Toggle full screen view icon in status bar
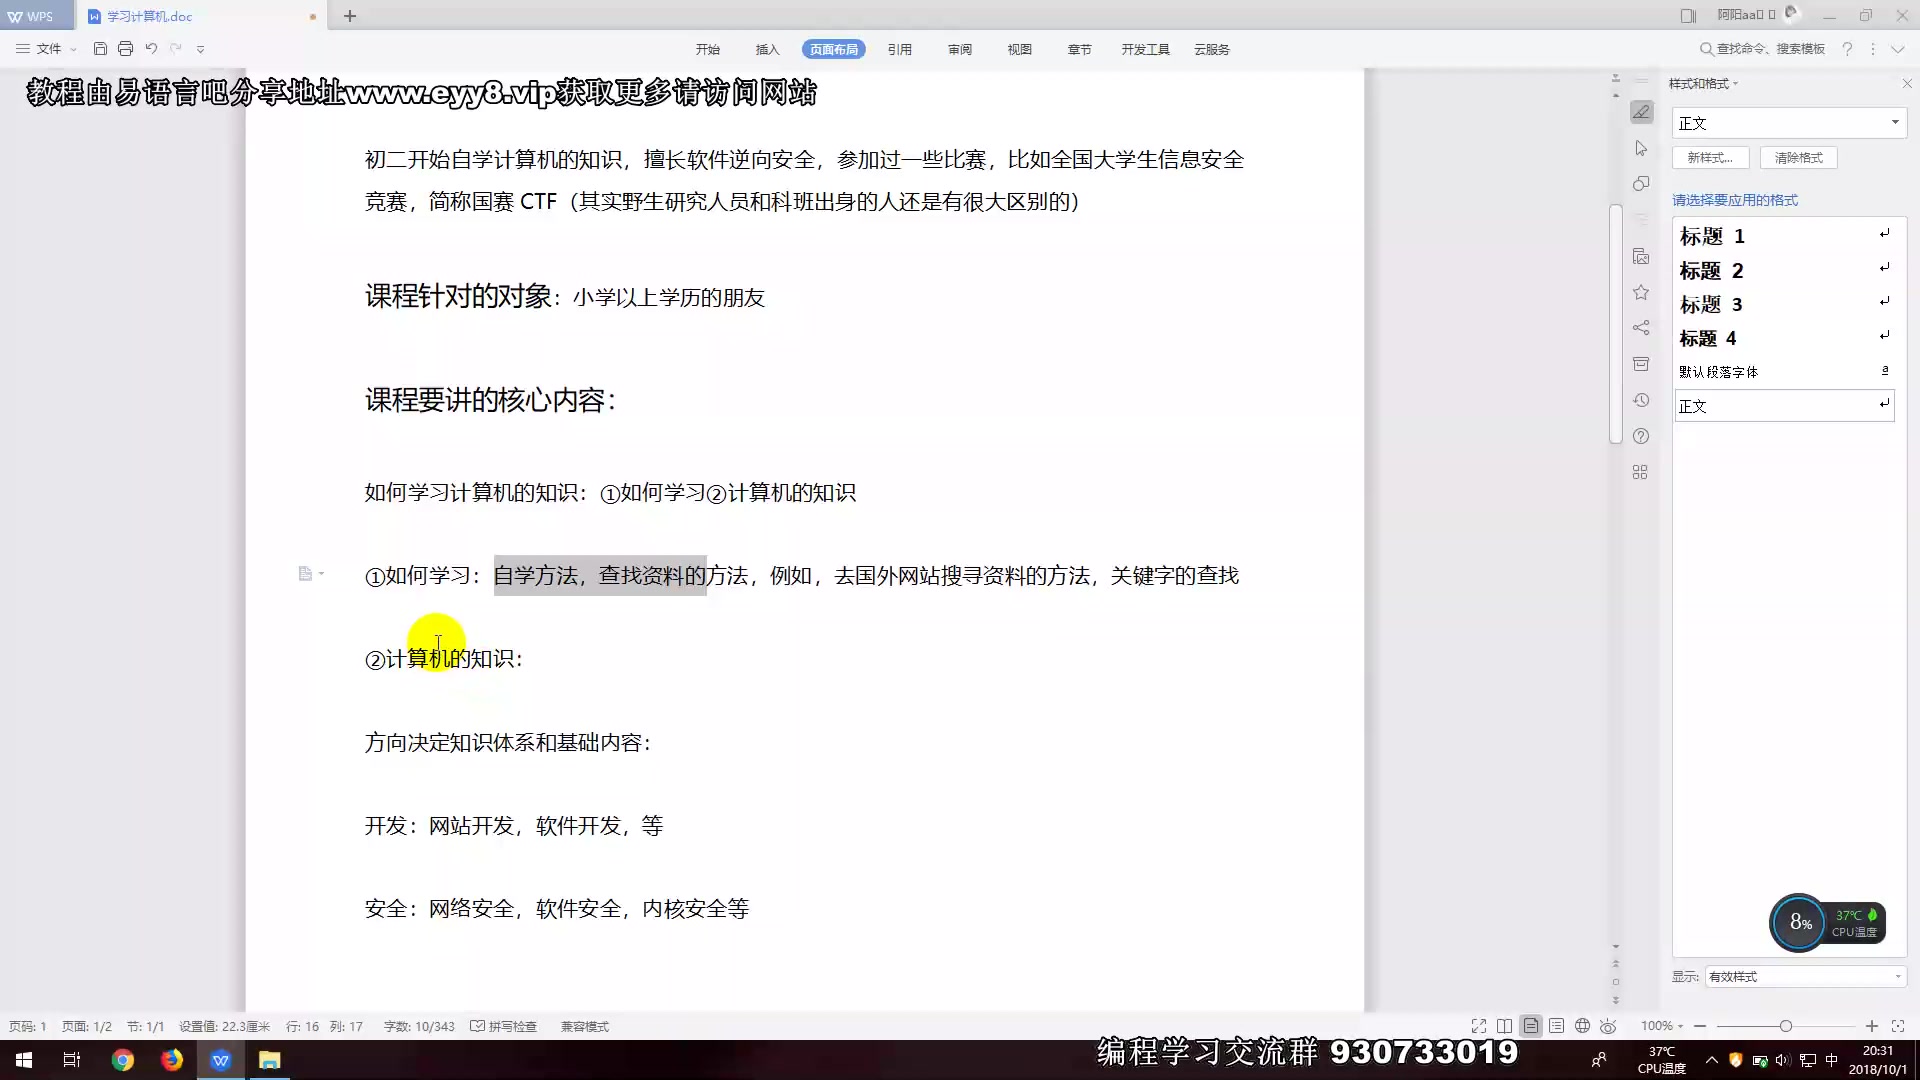The image size is (1920, 1080). 1479,1026
